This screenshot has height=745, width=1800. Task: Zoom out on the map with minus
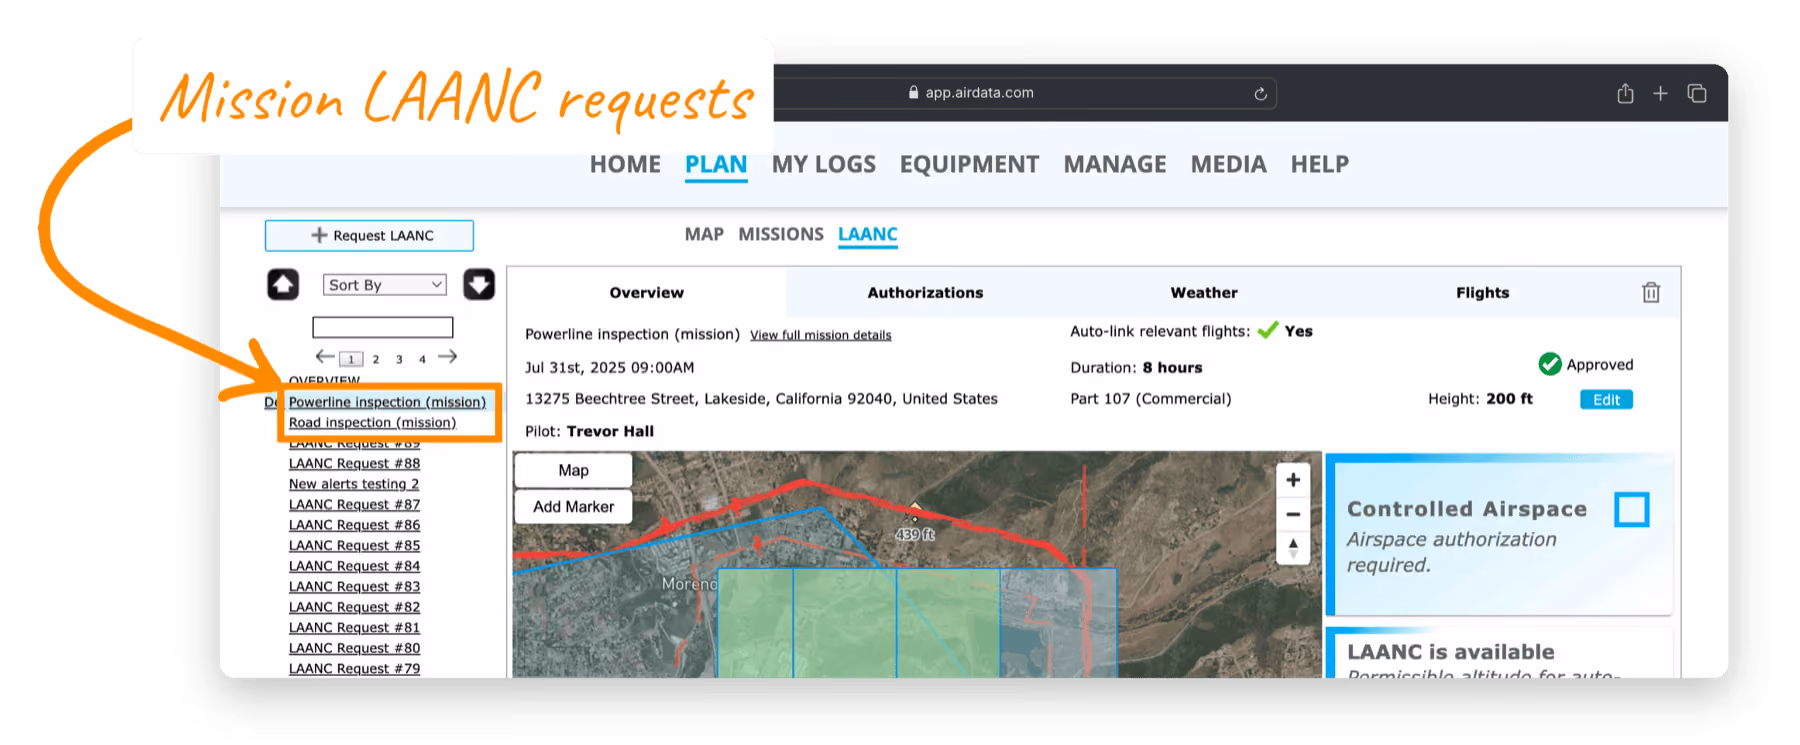coord(1293,514)
